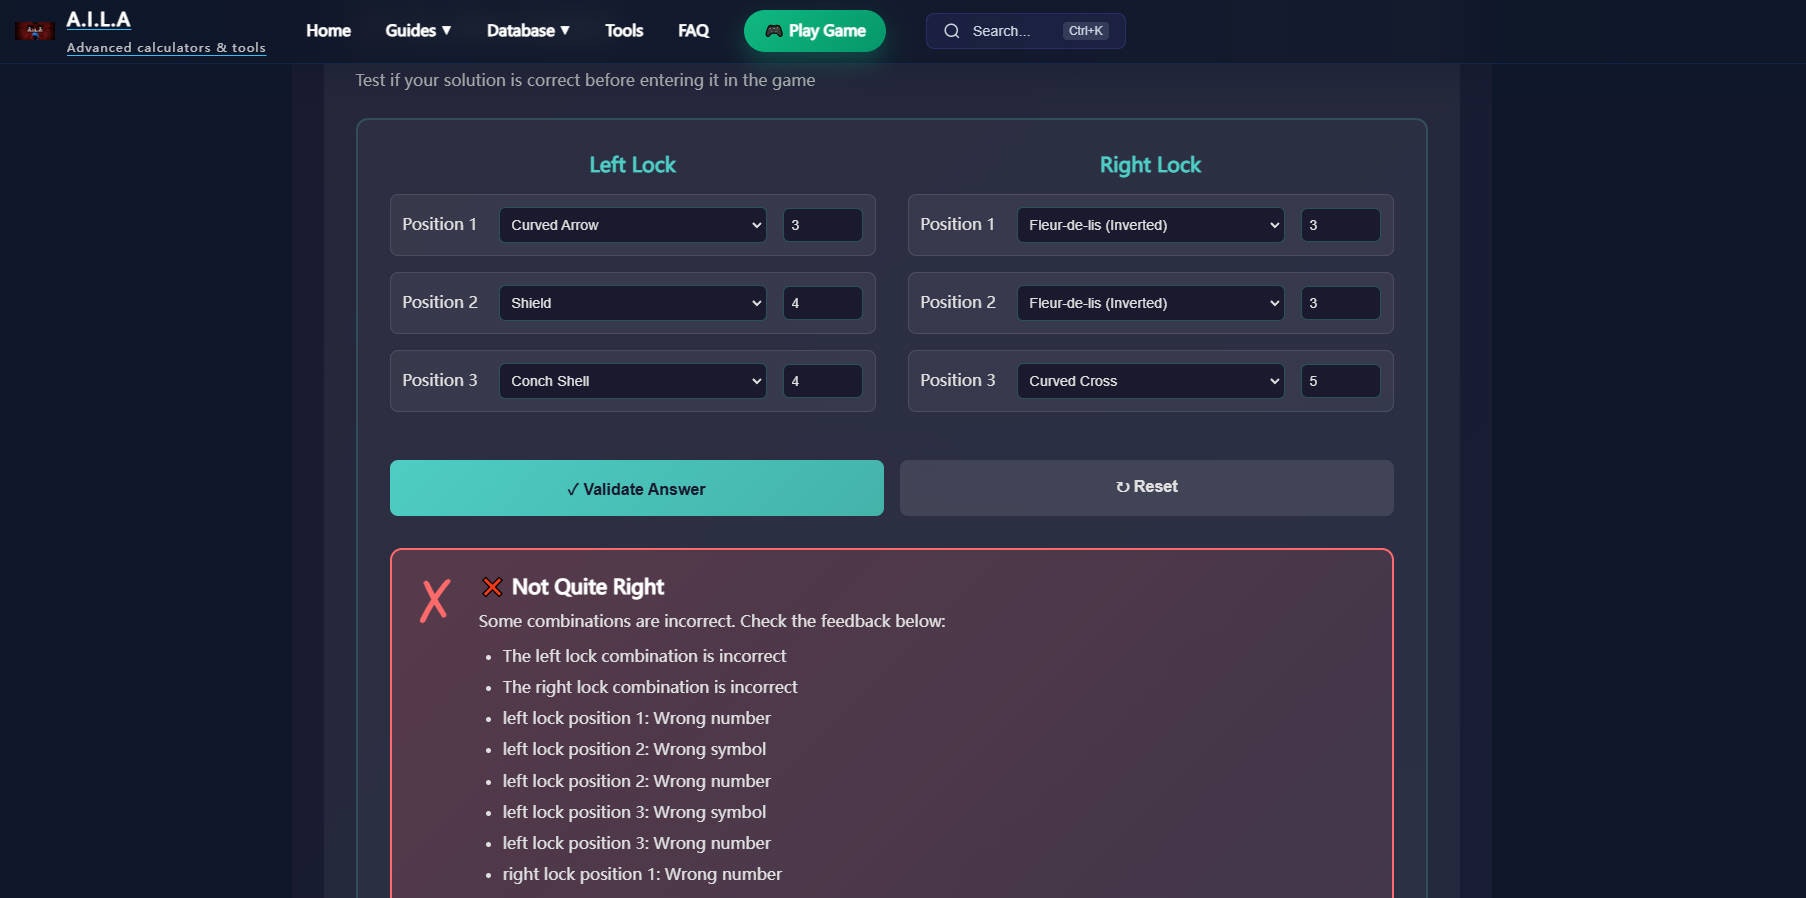Open Right Lock Position 2 symbol dropdown

tap(1151, 303)
